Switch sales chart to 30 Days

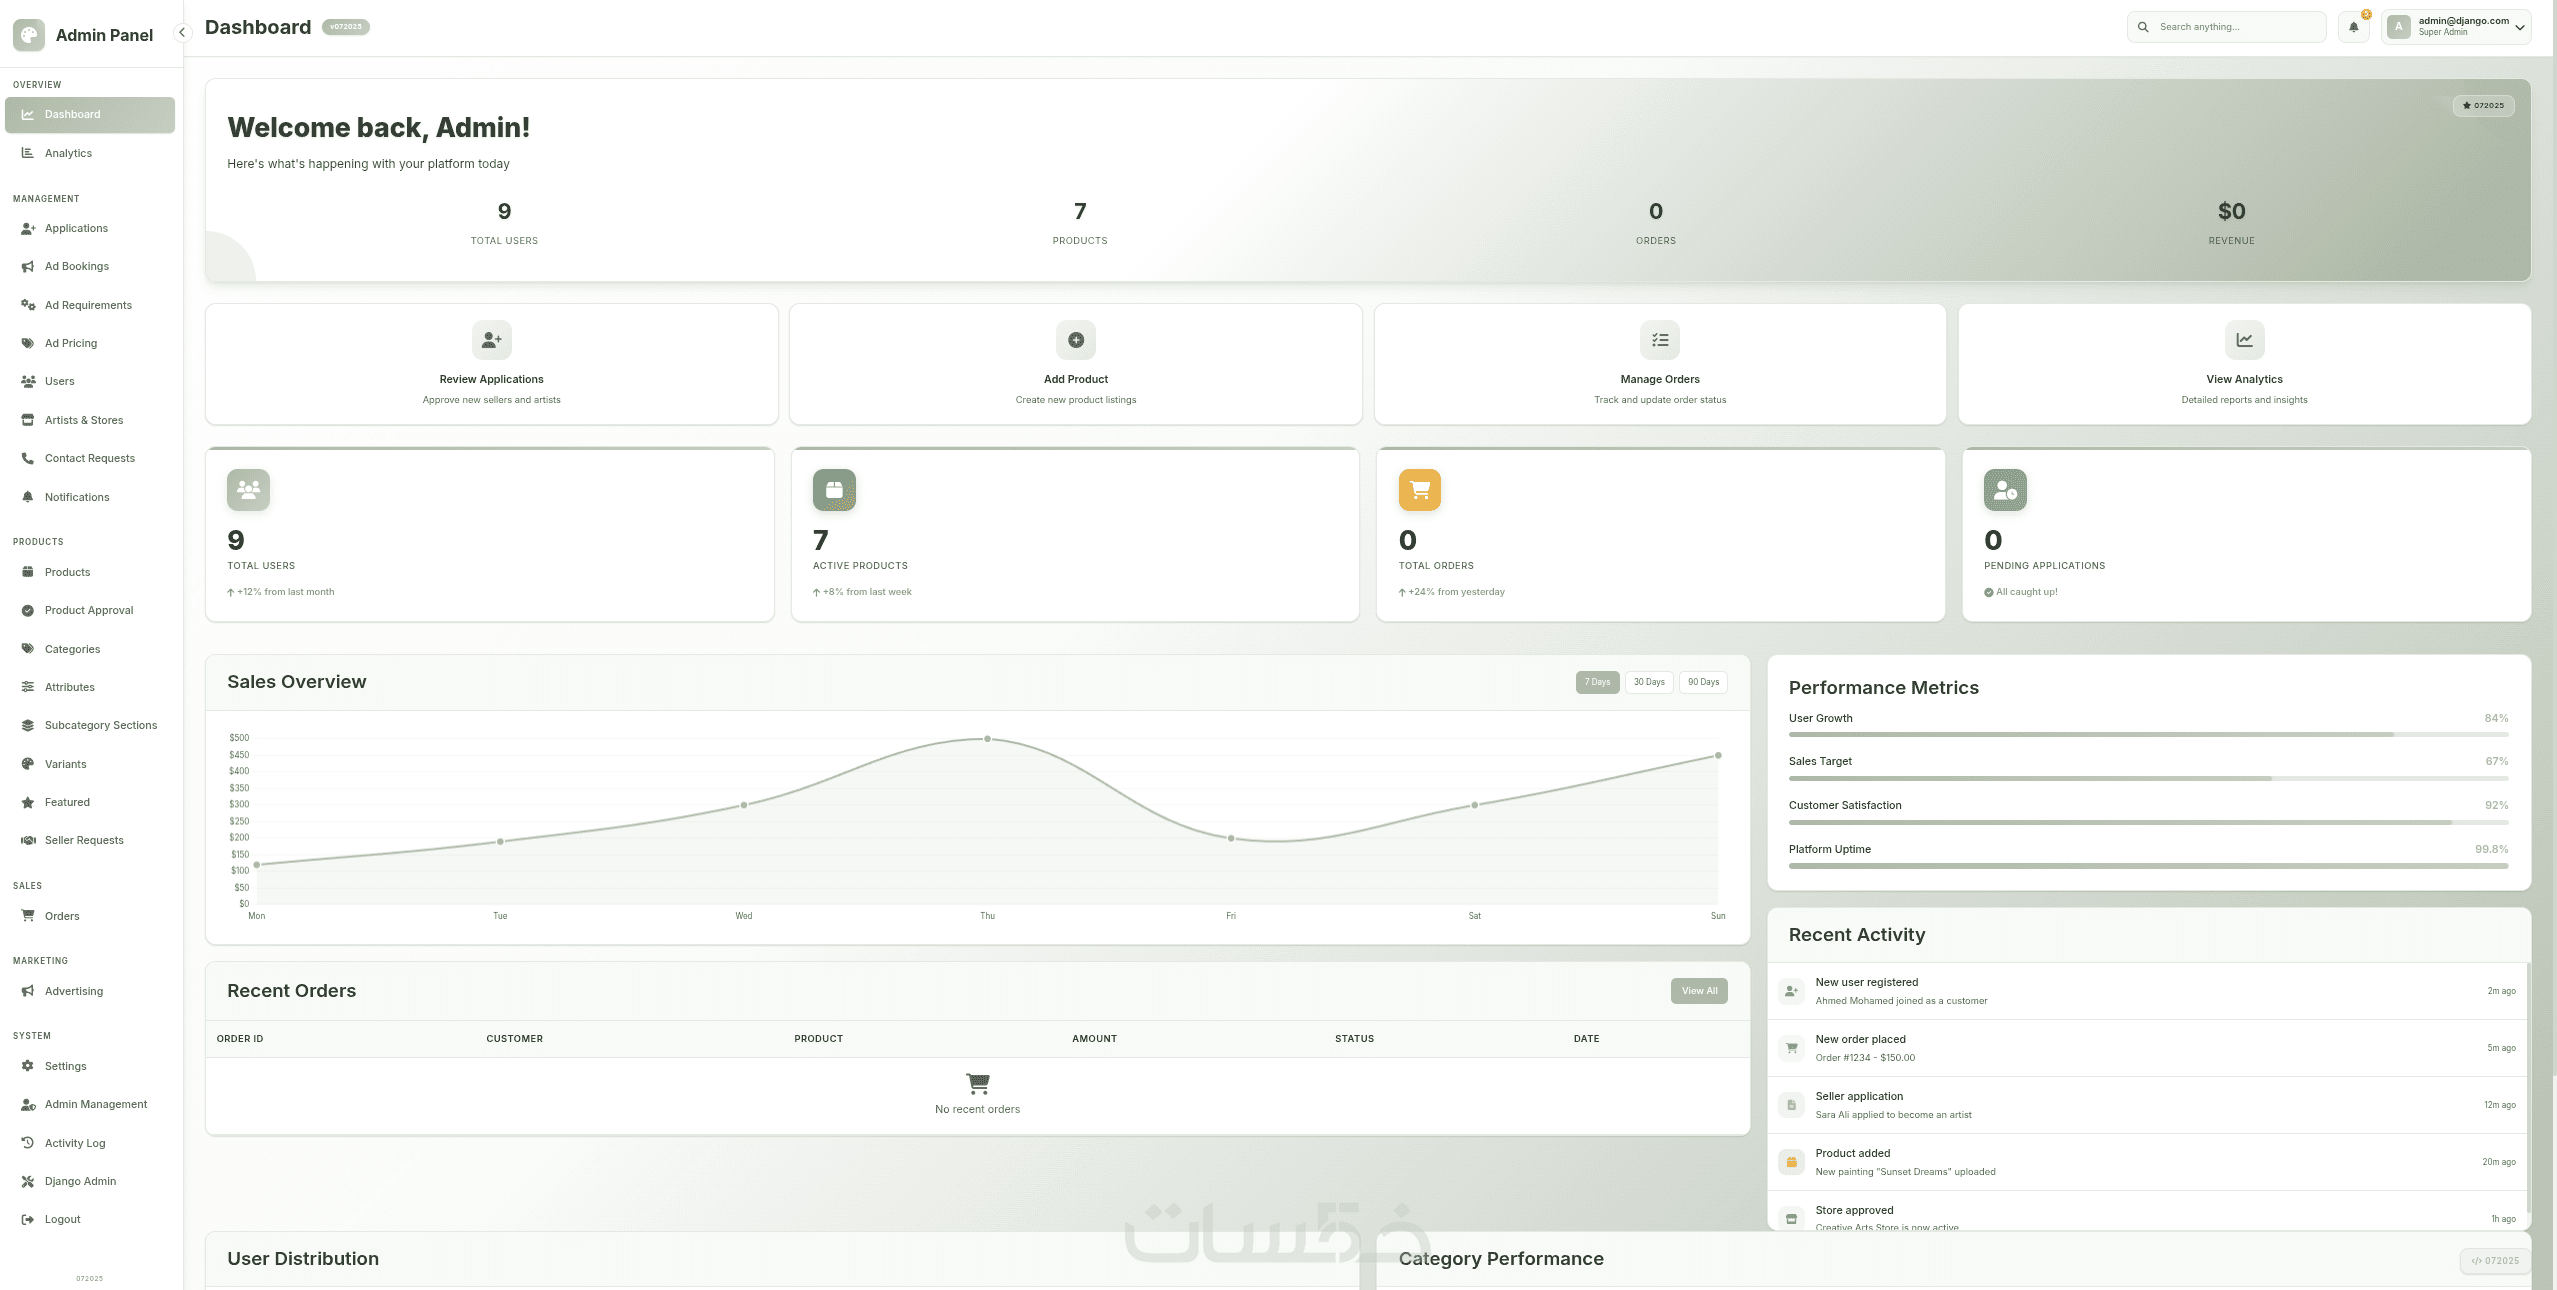point(1649,682)
